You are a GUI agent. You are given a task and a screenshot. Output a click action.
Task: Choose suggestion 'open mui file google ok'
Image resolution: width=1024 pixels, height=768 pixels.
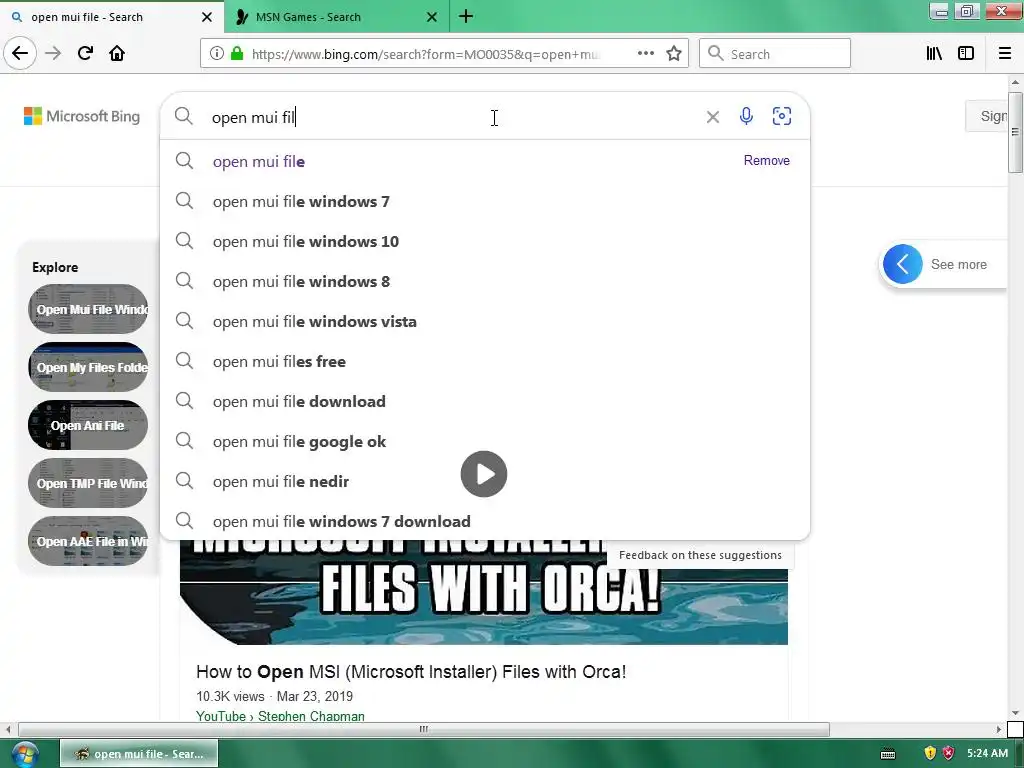click(x=485, y=441)
